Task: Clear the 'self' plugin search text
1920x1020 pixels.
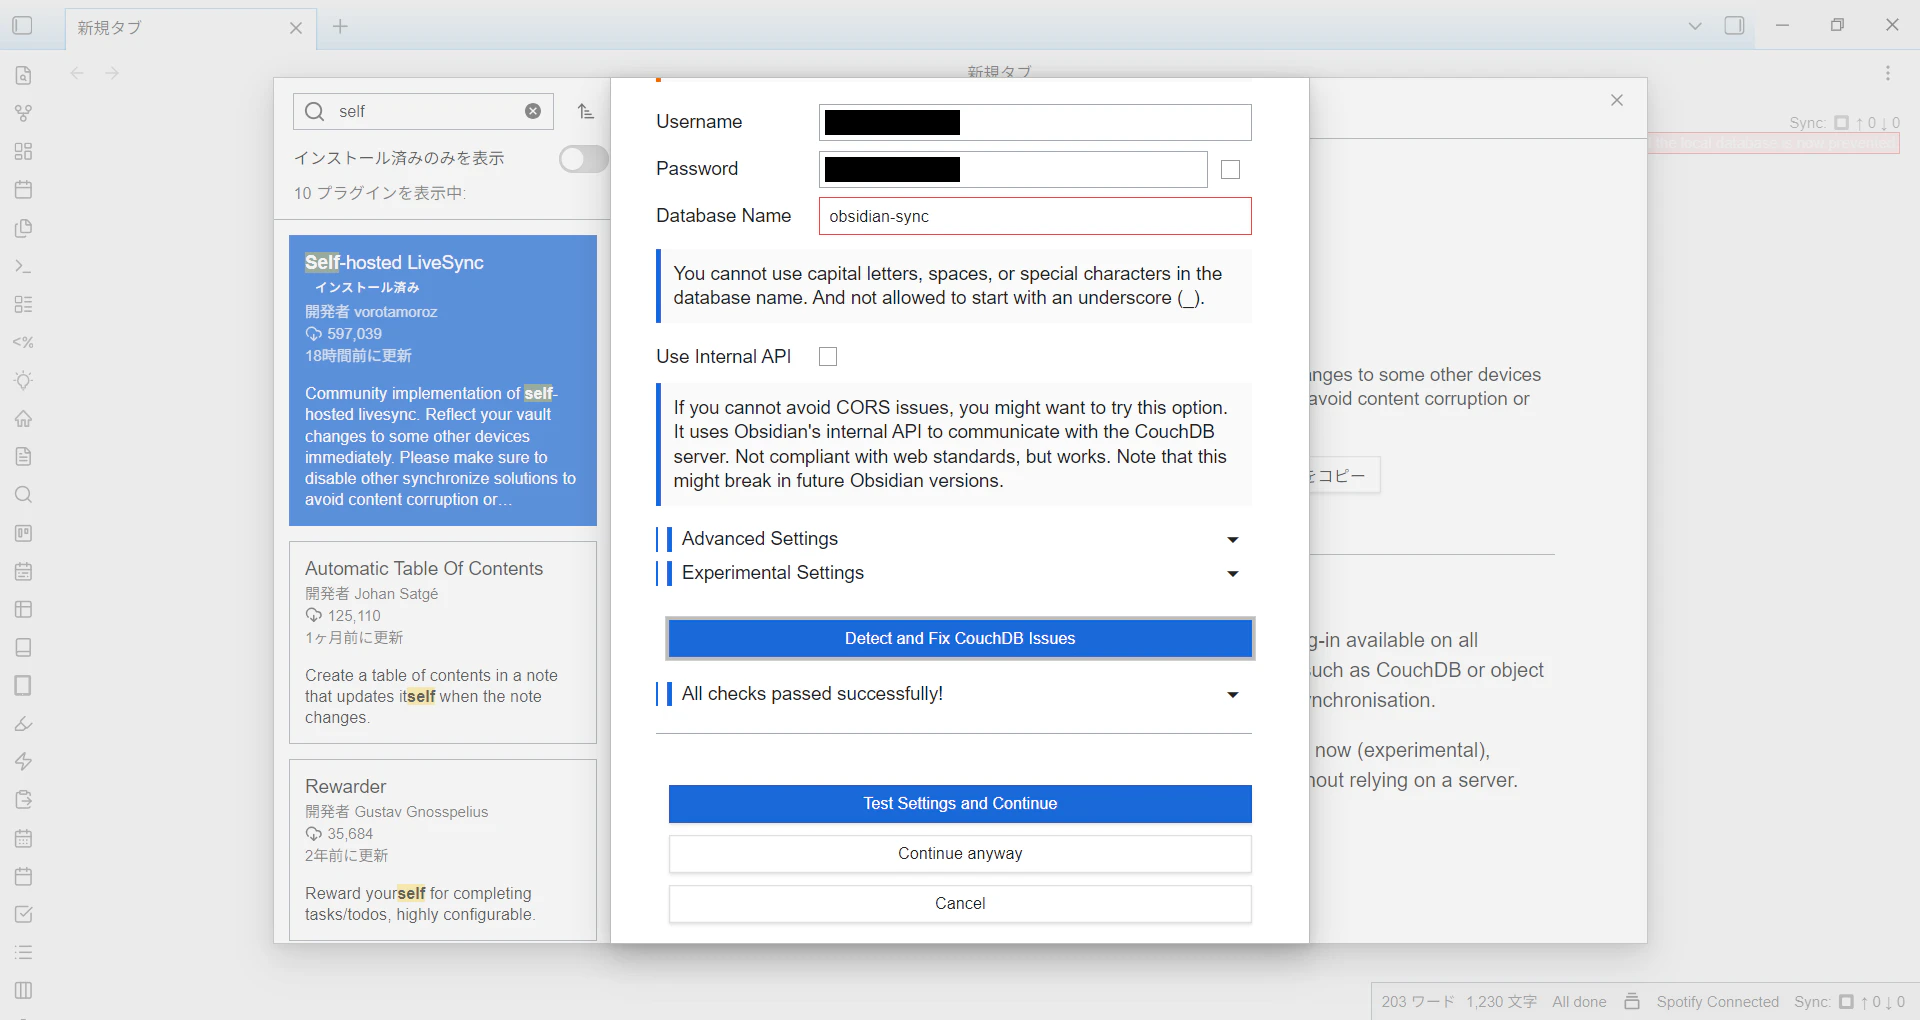Action: coord(533,111)
